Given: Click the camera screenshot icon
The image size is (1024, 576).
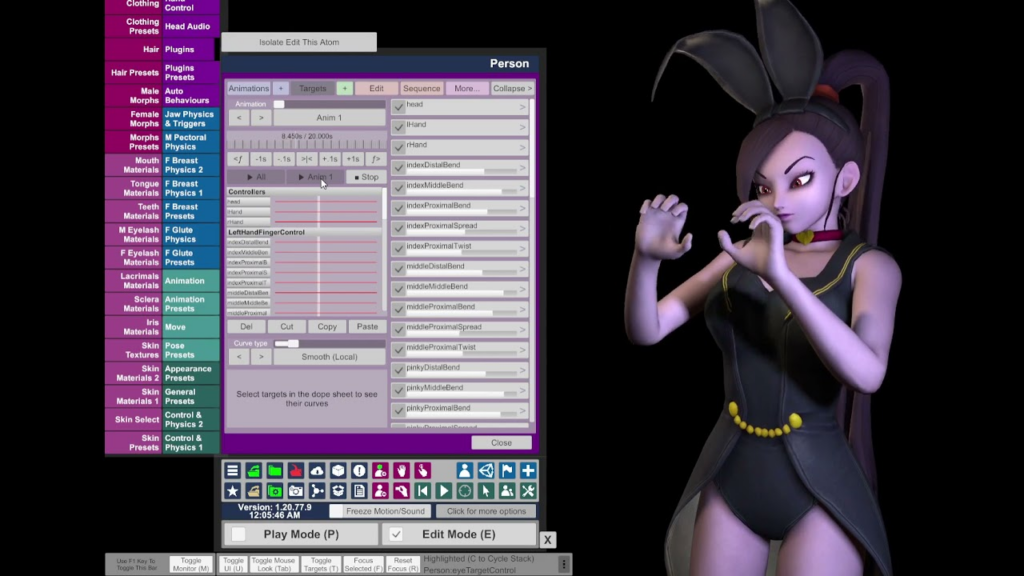Looking at the screenshot, I should pyautogui.click(x=296, y=491).
